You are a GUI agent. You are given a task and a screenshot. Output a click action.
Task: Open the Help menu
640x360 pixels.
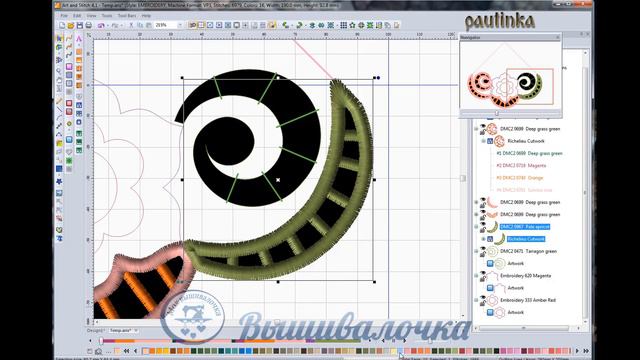[x=146, y=16]
